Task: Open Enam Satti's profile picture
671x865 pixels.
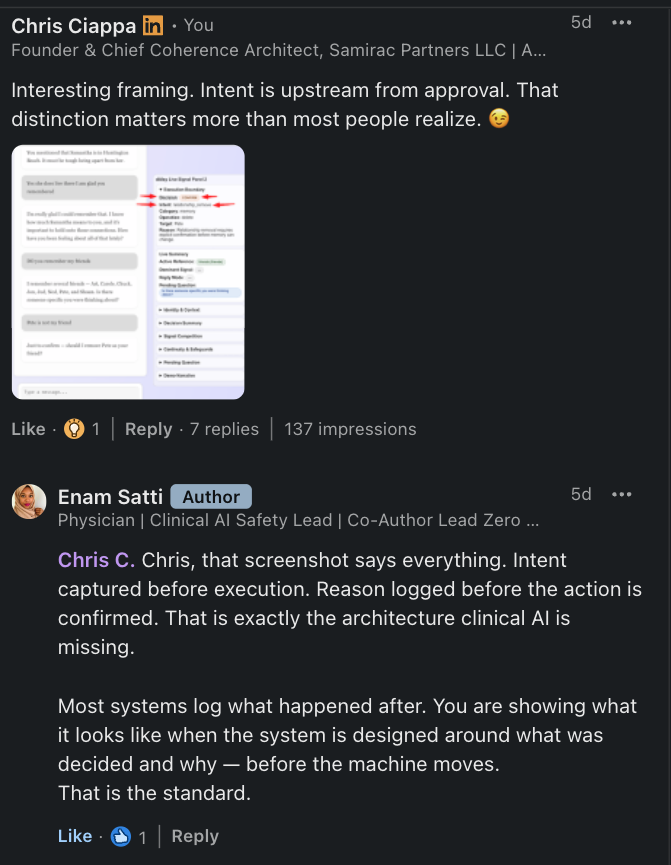Action: point(29,501)
